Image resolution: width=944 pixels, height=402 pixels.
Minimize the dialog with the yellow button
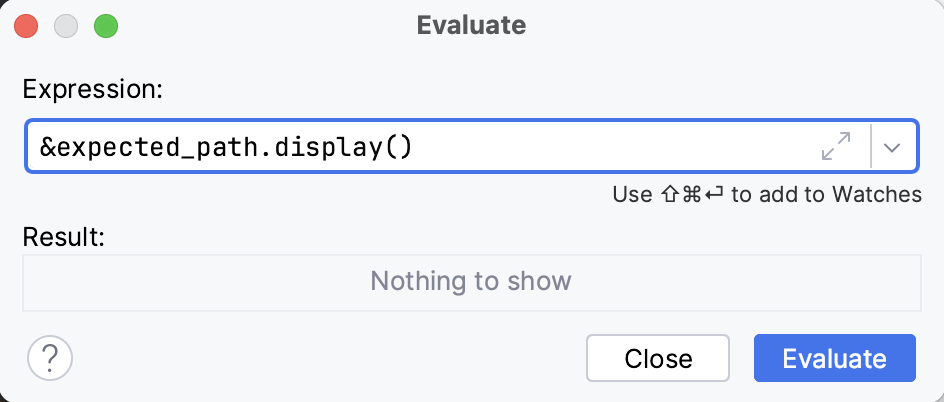click(66, 25)
